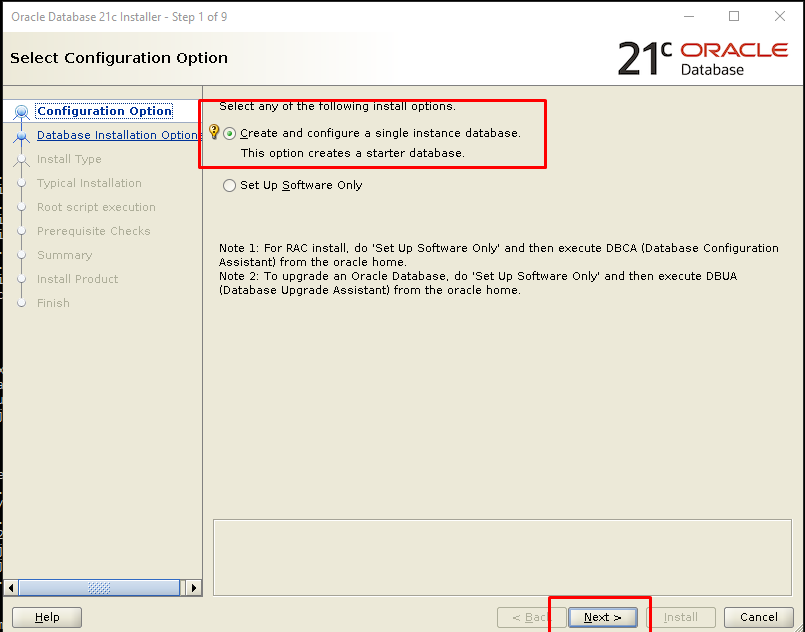Screen dimensions: 805x632
Task: Click the 'Typical Installation' step text
Action: 89,183
